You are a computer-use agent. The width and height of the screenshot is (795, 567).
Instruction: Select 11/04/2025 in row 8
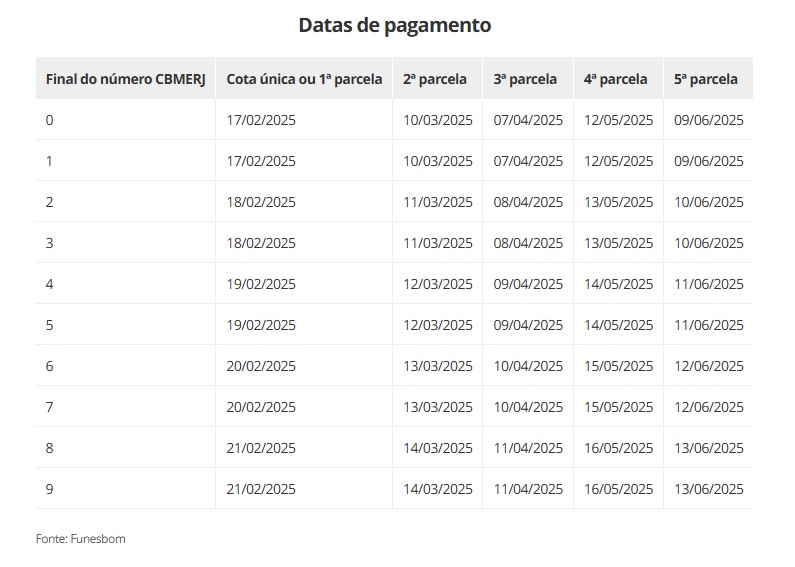pyautogui.click(x=528, y=448)
